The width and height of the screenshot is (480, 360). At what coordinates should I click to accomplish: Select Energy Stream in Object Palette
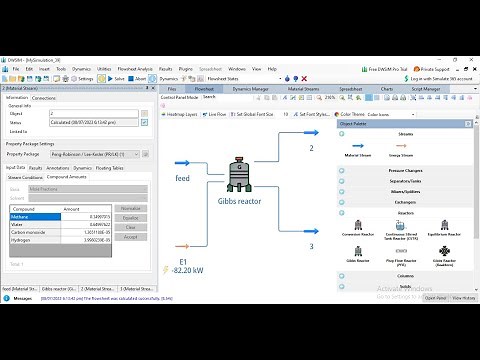point(401,149)
